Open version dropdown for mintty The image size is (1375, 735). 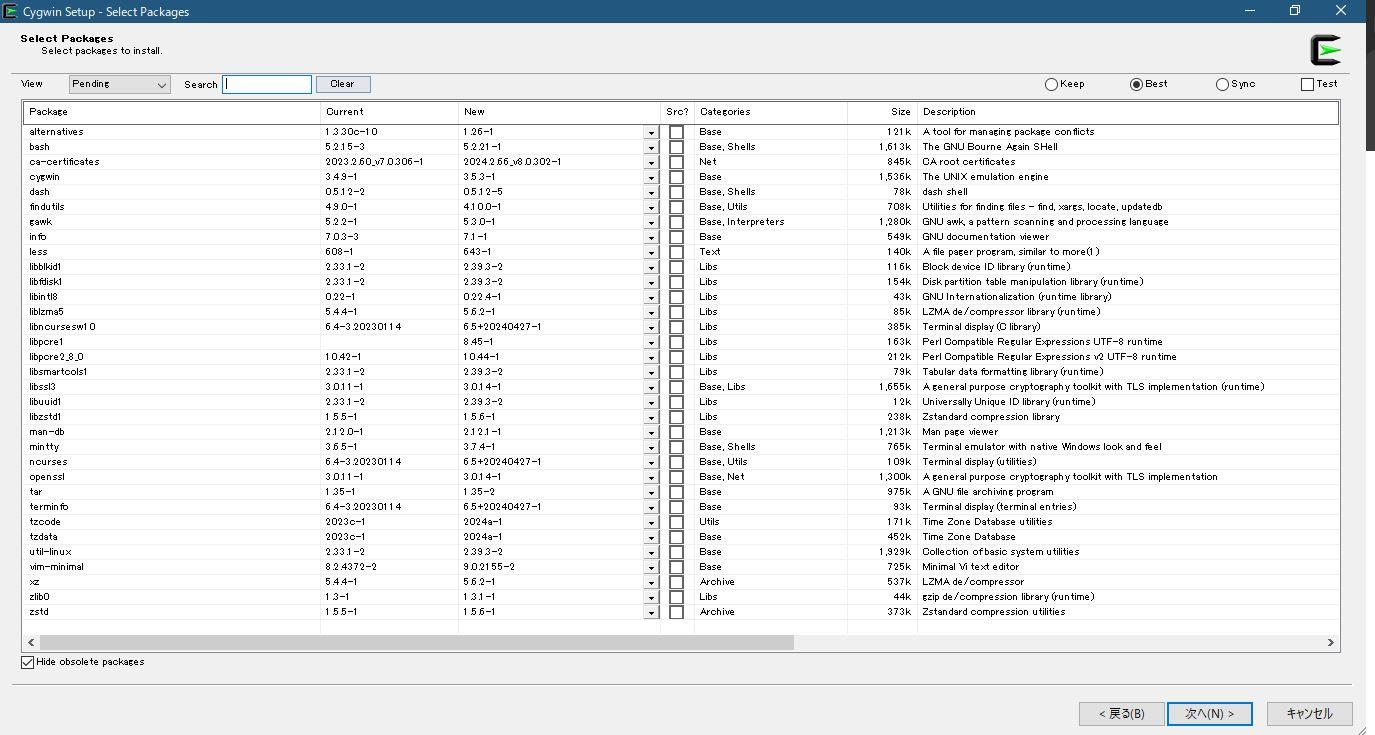click(x=651, y=447)
